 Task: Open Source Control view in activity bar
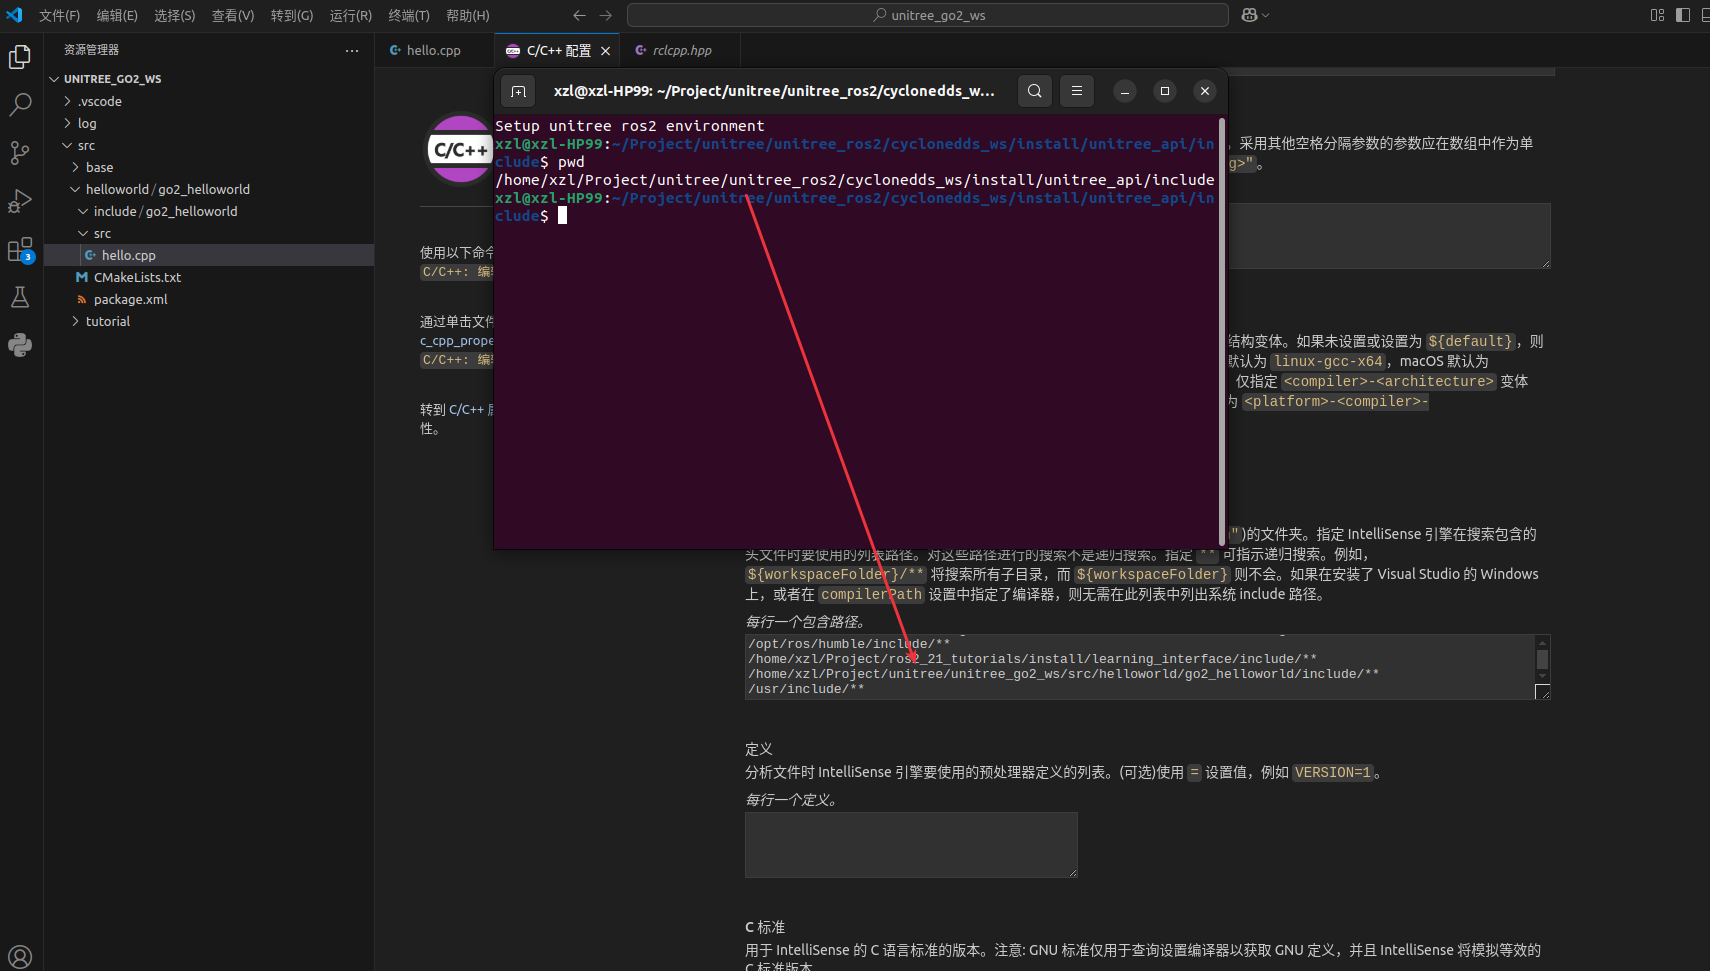pyautogui.click(x=20, y=152)
